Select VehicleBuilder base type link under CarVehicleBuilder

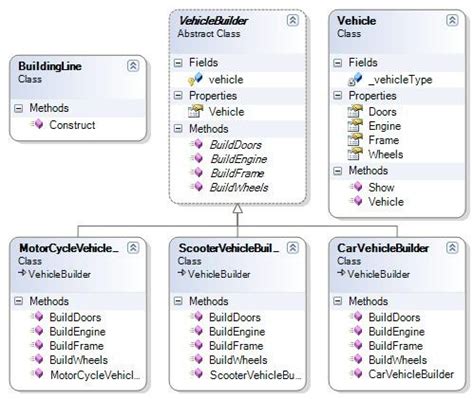tap(378, 274)
